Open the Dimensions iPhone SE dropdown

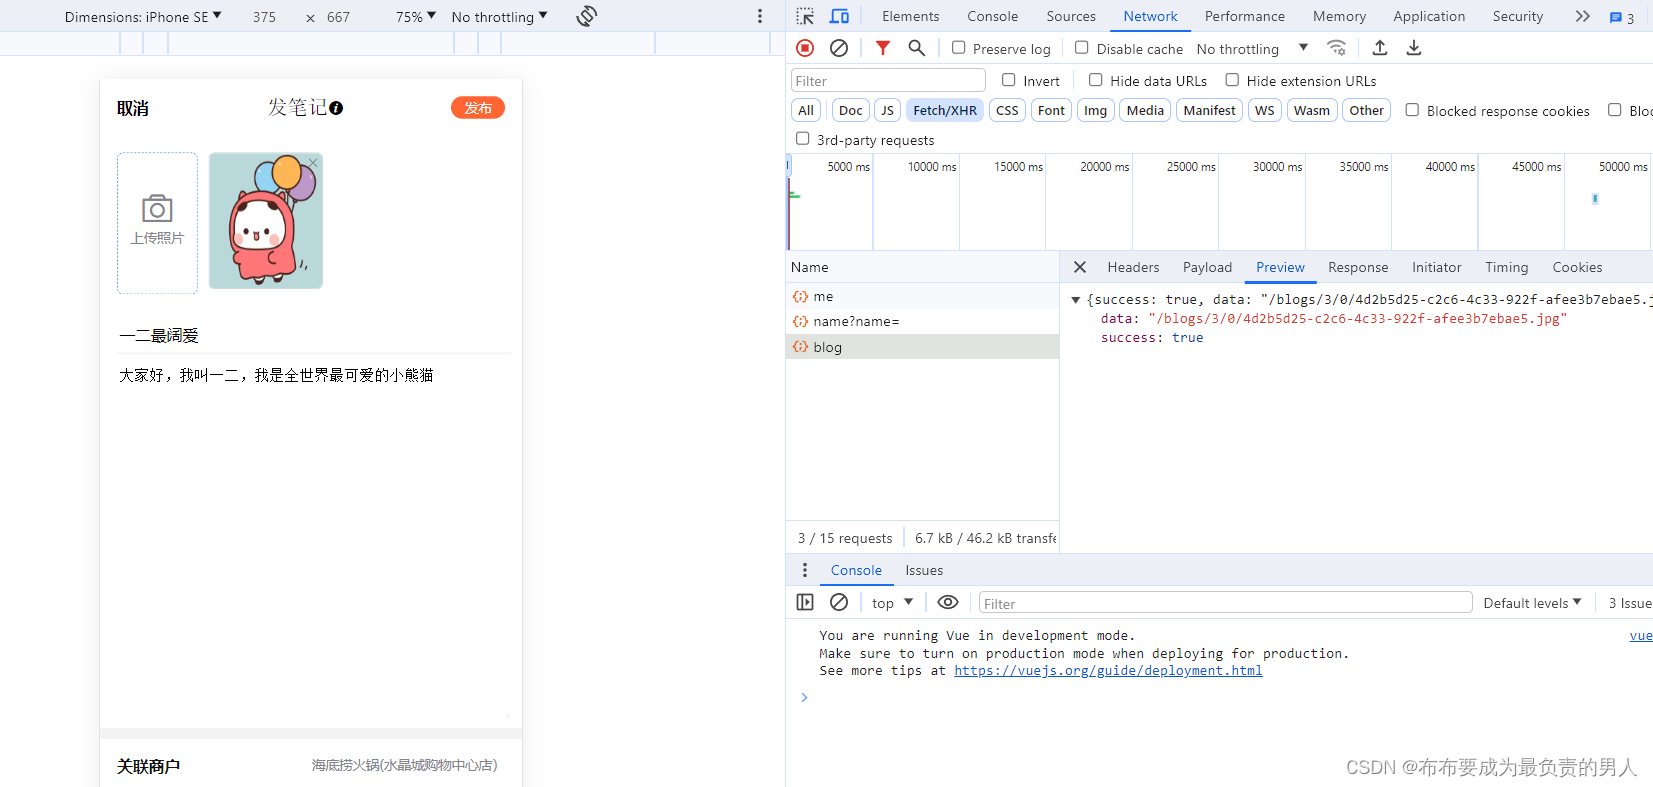(x=143, y=17)
